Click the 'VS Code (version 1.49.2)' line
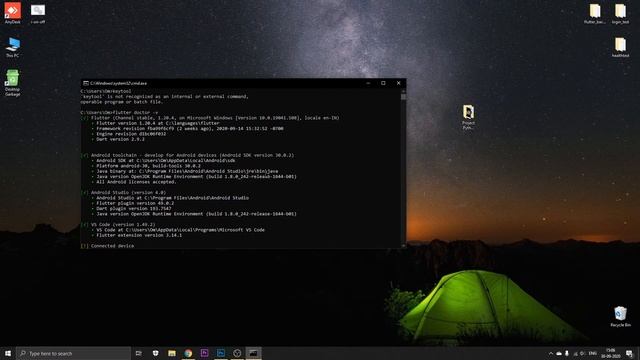 (118, 224)
